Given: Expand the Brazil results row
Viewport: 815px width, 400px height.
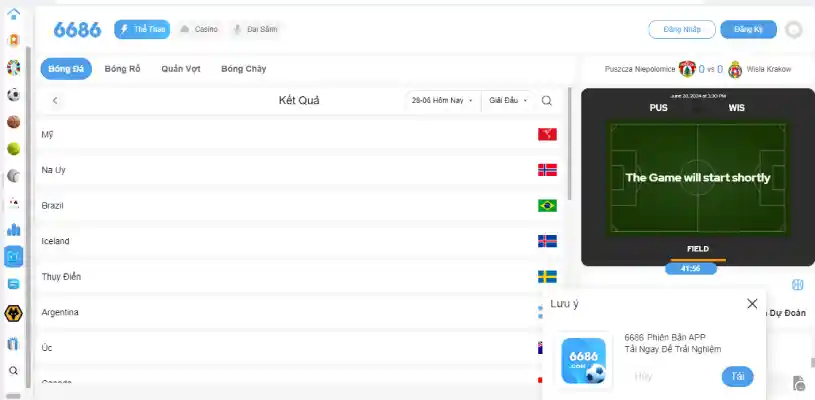Looking at the screenshot, I should pos(299,206).
